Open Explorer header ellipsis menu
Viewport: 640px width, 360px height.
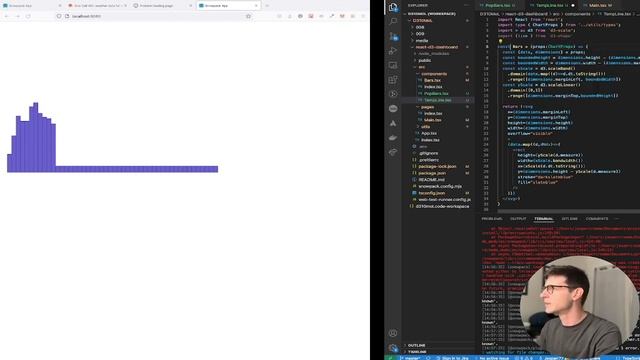[x=467, y=5]
